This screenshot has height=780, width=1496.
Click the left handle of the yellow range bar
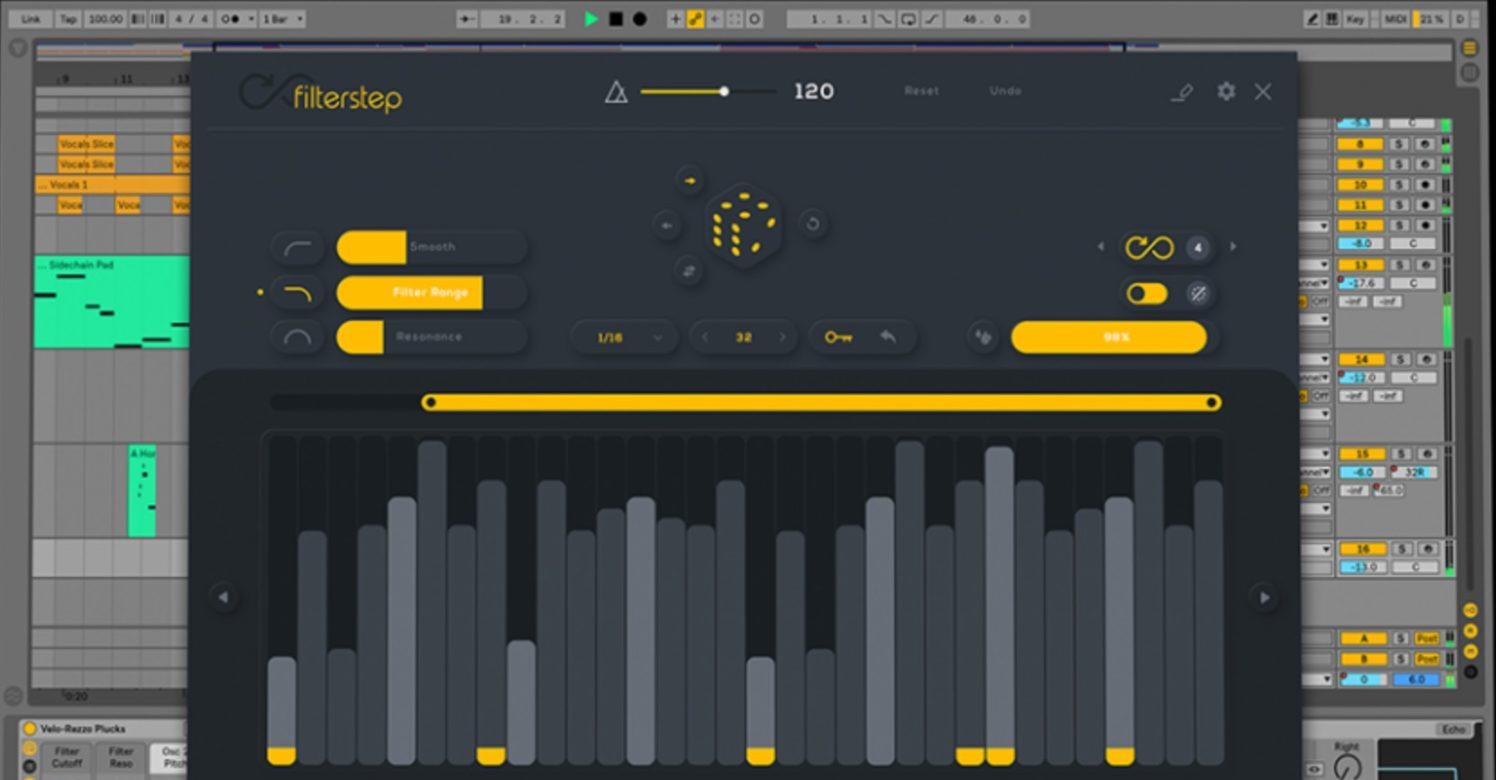(x=430, y=403)
